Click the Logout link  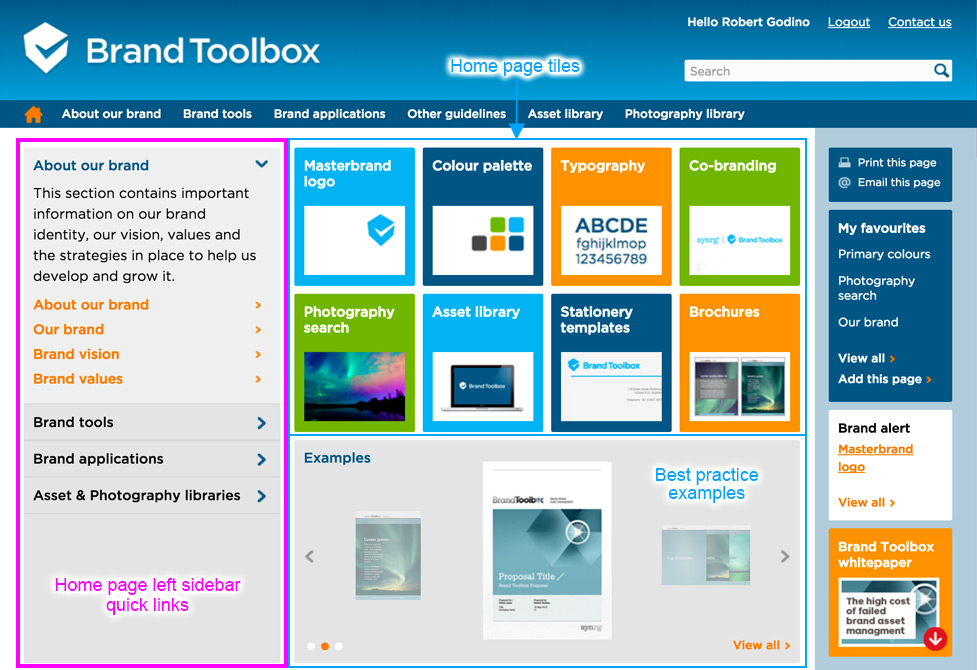point(849,22)
